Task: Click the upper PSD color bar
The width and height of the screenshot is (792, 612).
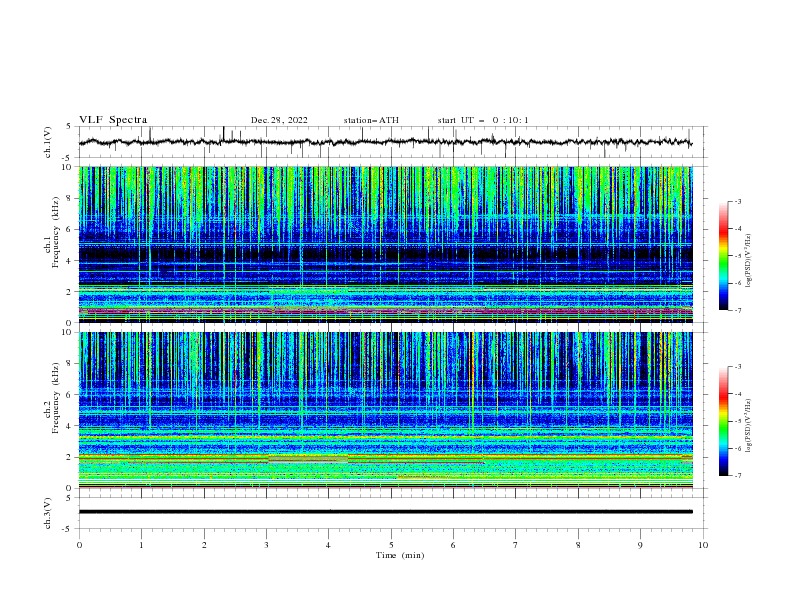Action: click(724, 256)
